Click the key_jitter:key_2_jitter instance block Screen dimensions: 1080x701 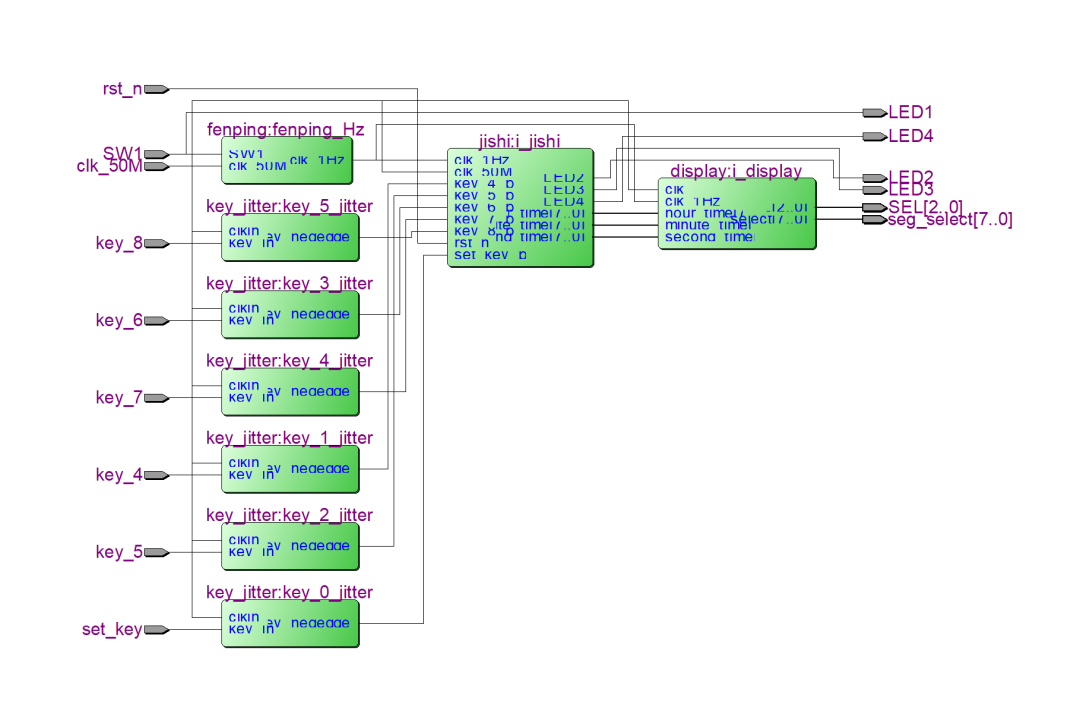pyautogui.click(x=289, y=546)
